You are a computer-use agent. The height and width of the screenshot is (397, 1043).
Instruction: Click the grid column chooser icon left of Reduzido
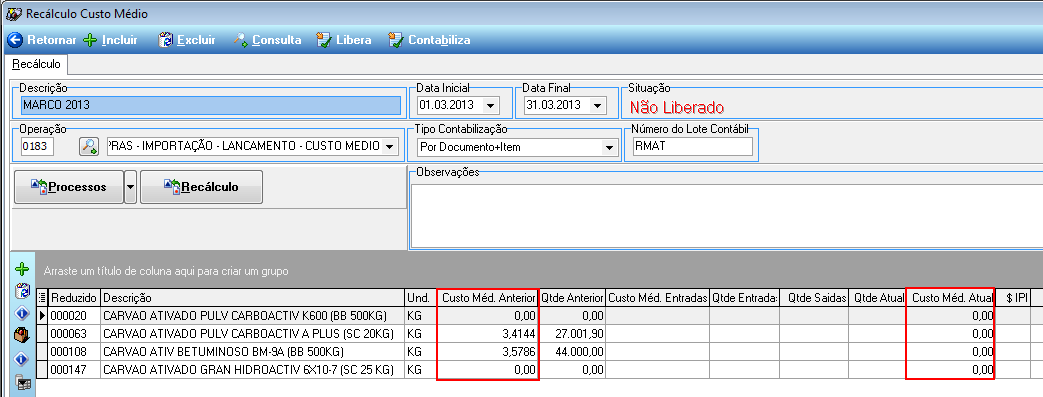tap(43, 298)
